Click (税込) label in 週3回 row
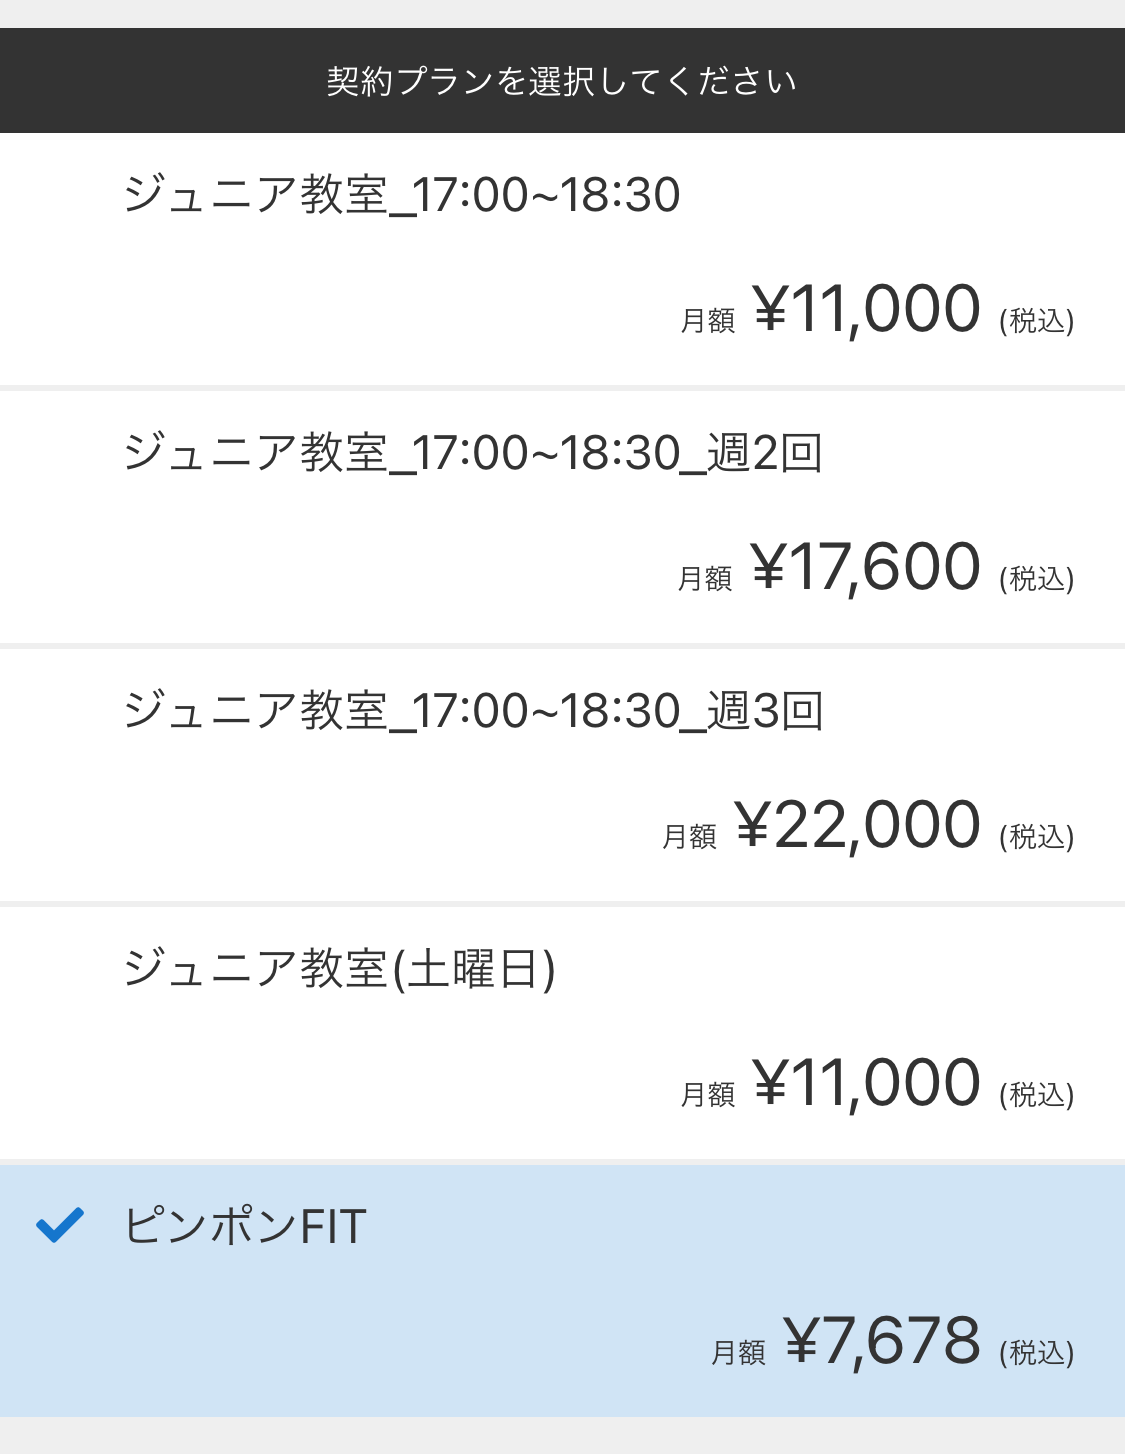This screenshot has height=1454, width=1125. 1037,837
